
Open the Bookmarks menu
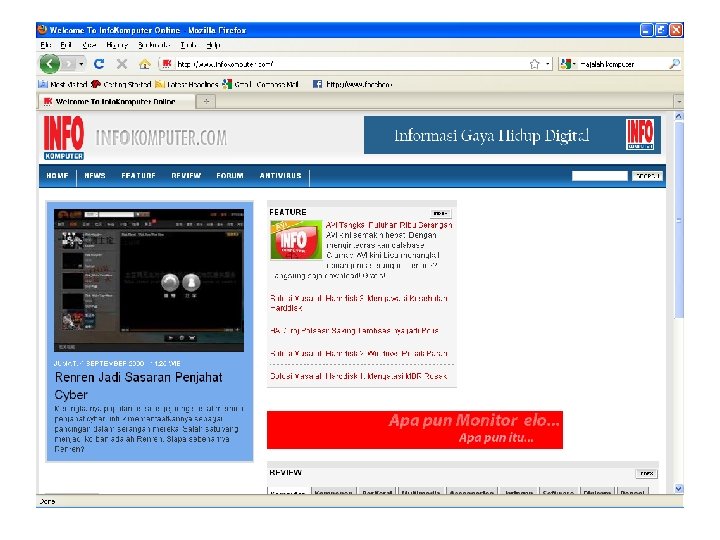point(154,45)
